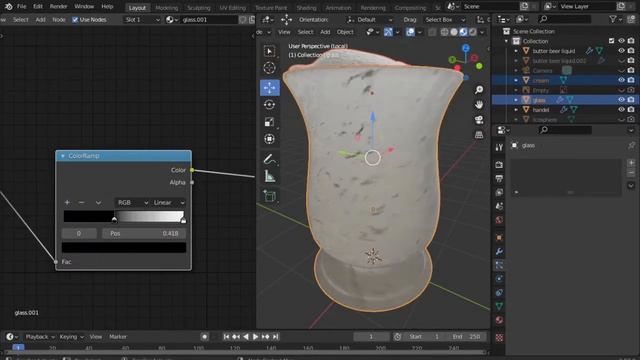Select the Annotate tool
The image size is (640, 360).
tap(269, 159)
